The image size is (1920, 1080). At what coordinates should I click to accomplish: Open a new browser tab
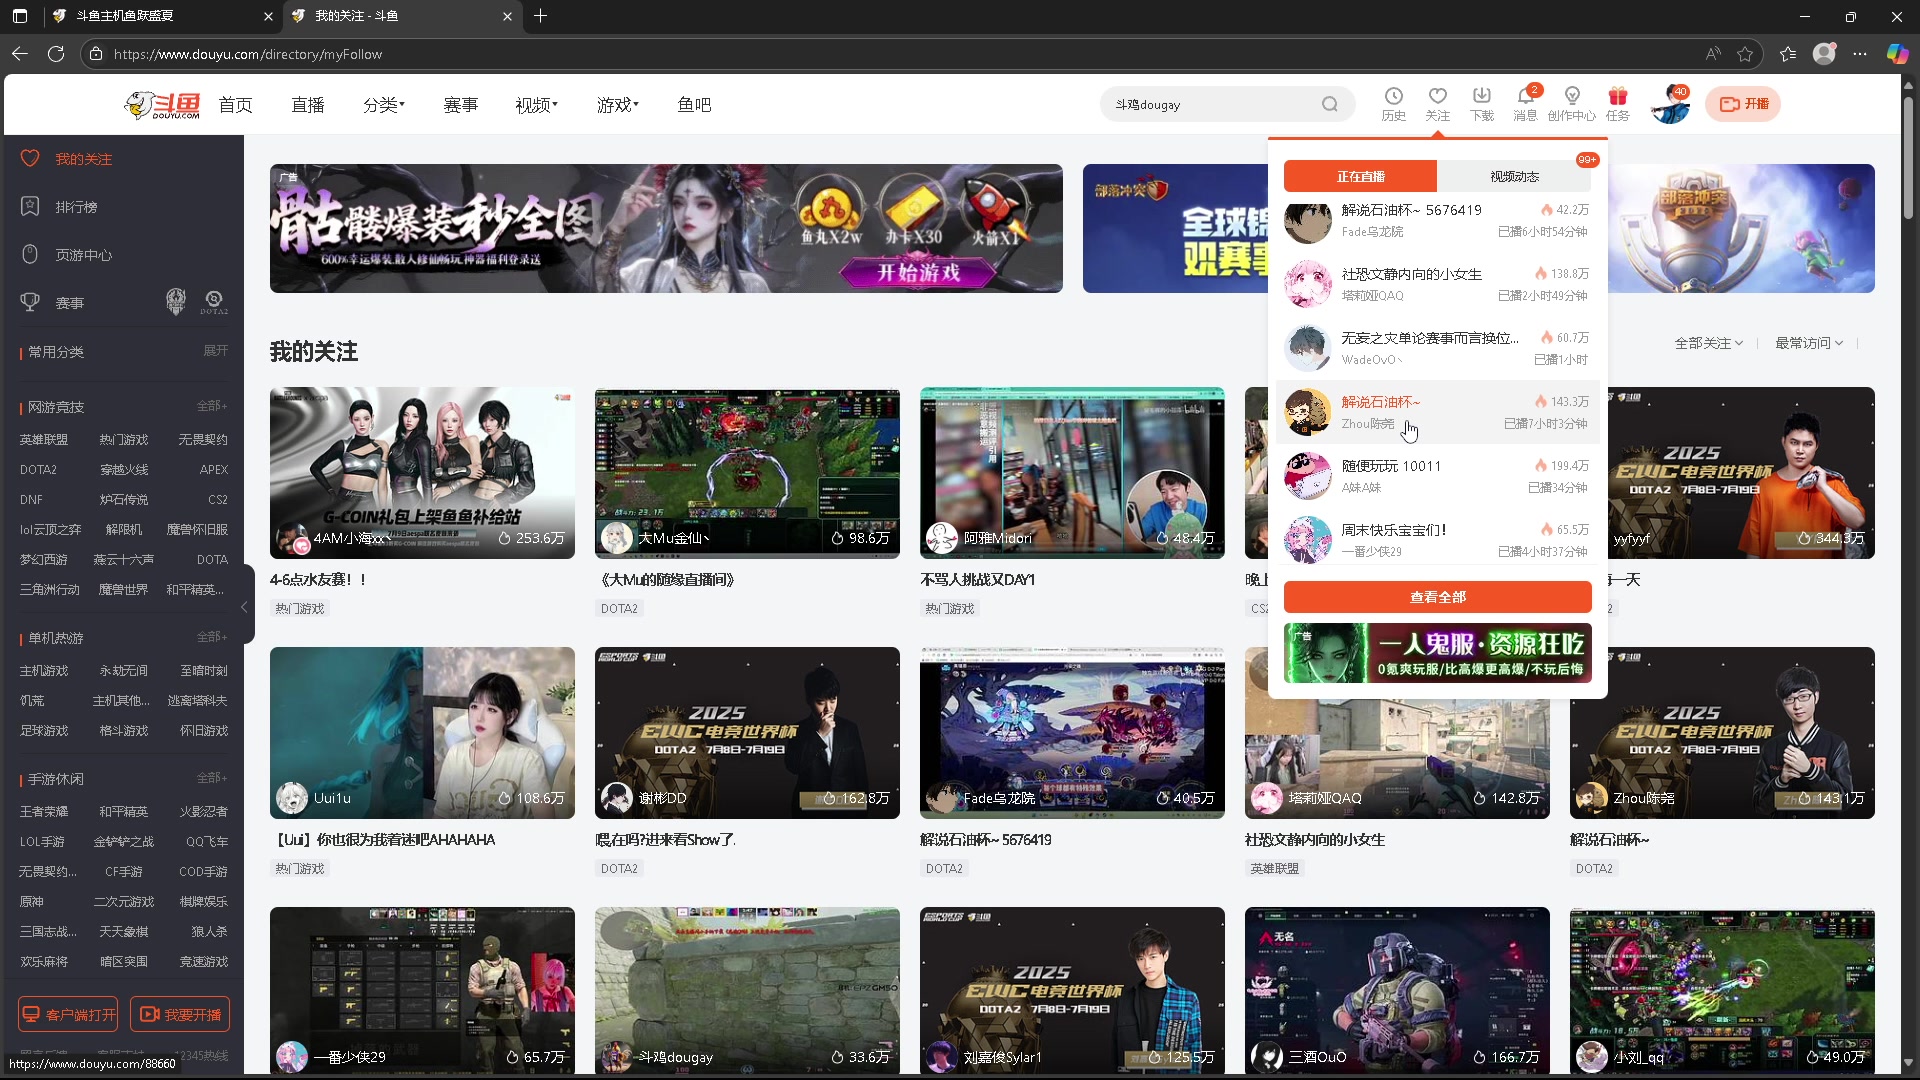(x=541, y=16)
